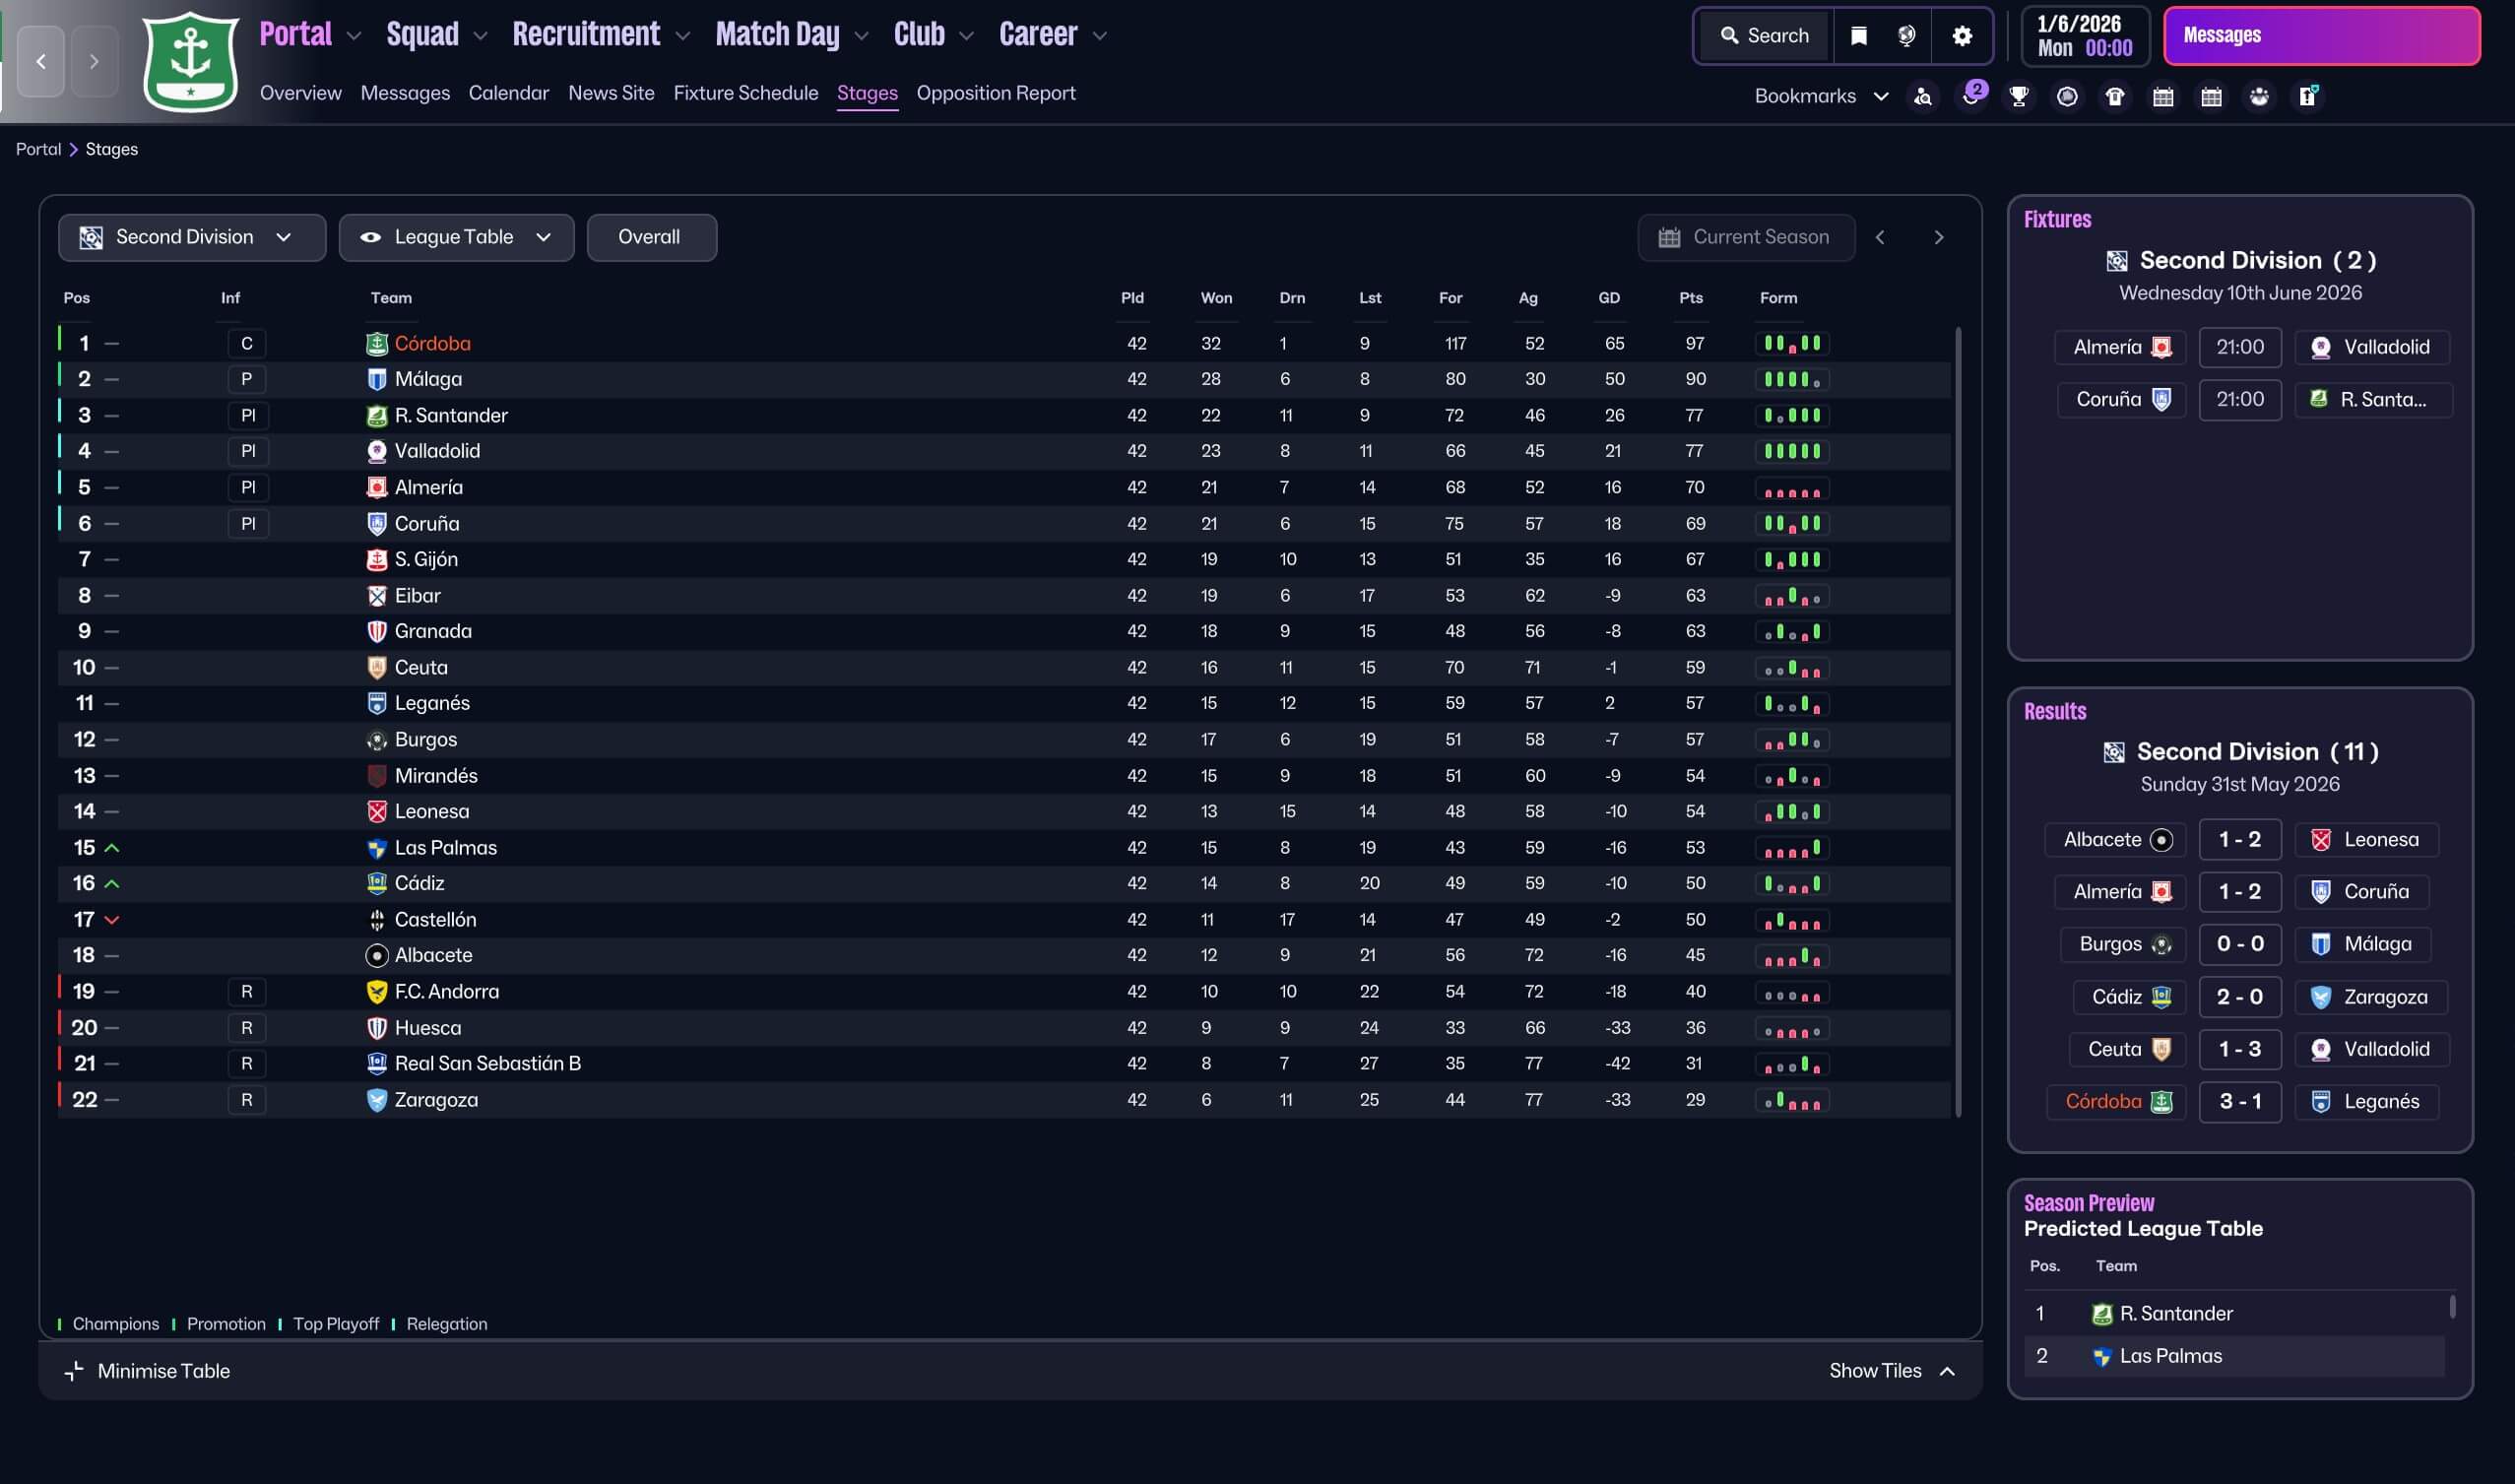Open the Second Division competition dropdown
The width and height of the screenshot is (2515, 1484).
[191, 237]
